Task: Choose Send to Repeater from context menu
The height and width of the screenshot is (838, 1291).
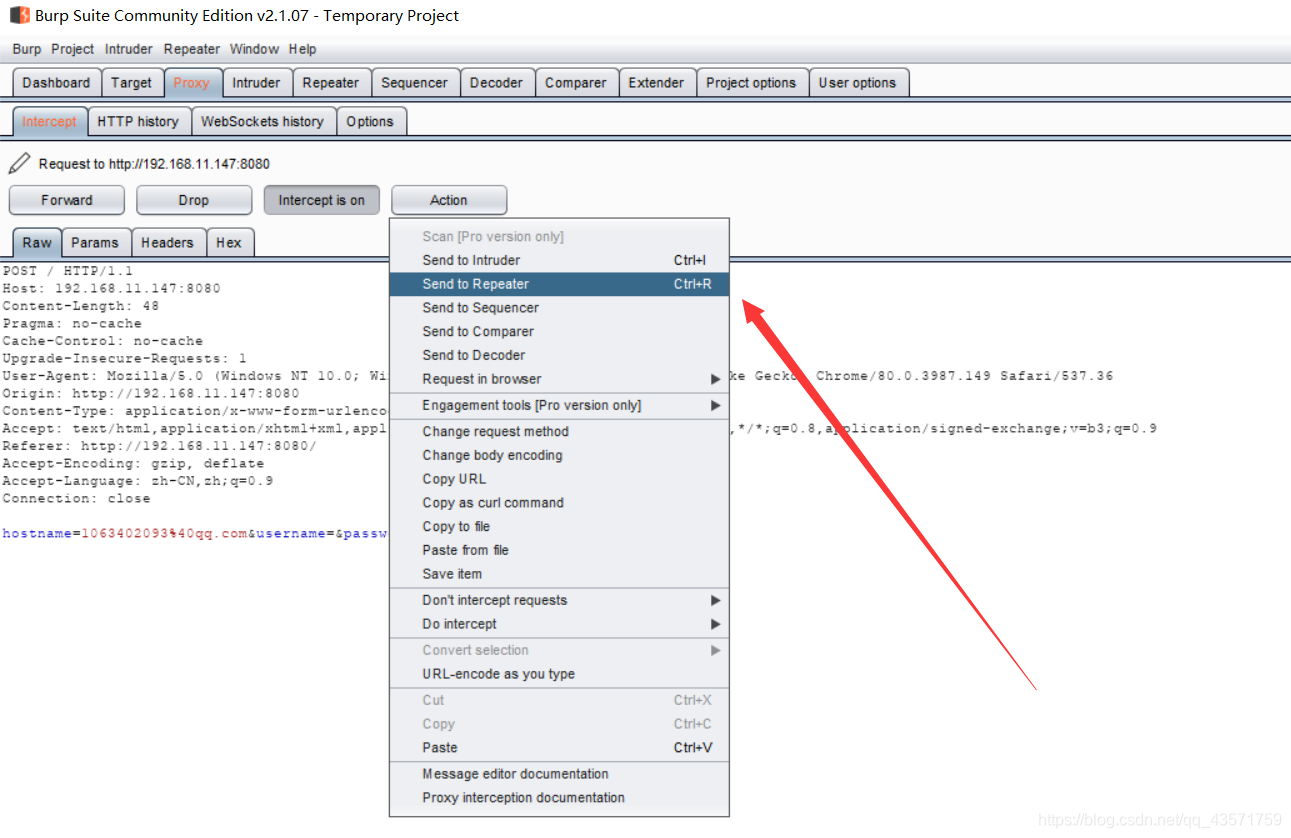Action: click(559, 284)
